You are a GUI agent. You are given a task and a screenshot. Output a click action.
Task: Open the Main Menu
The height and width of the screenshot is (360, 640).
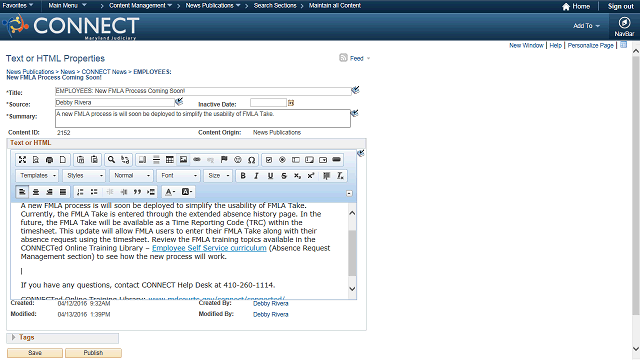(x=67, y=6)
